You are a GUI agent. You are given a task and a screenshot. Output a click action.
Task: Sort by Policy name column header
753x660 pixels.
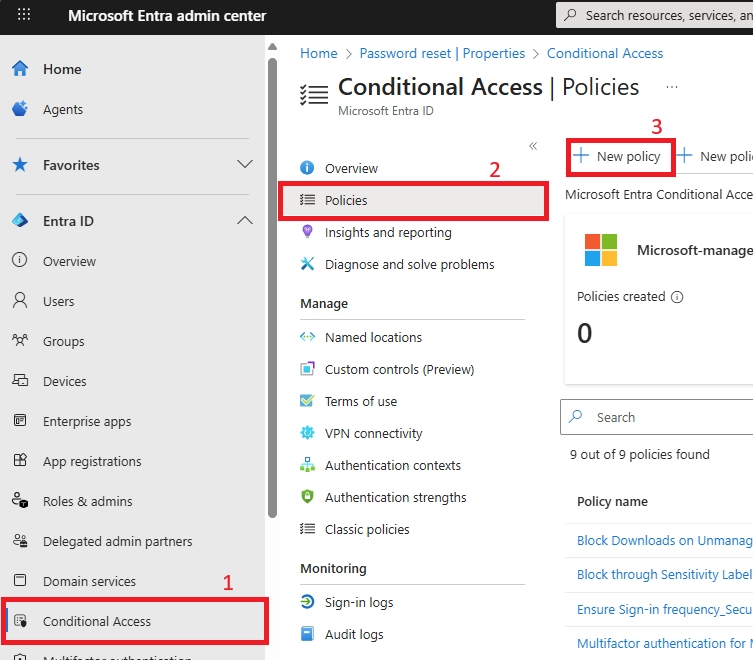tap(612, 501)
